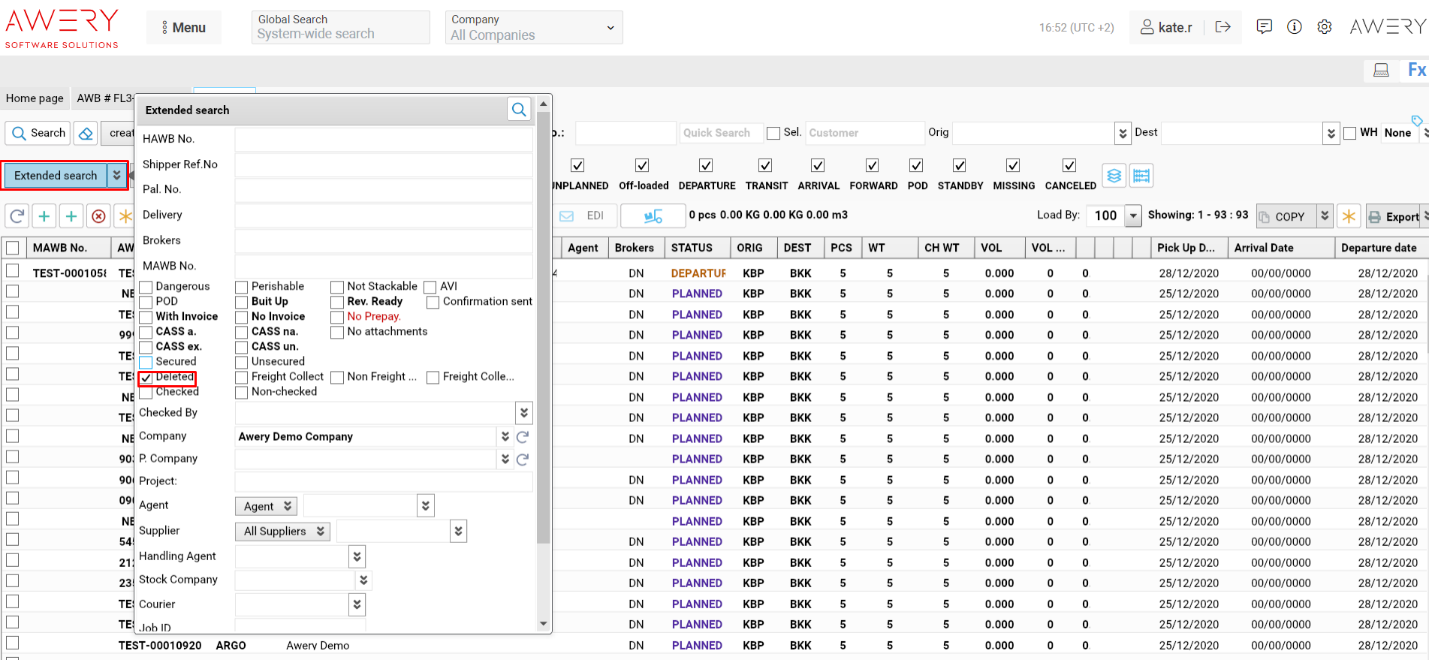The width and height of the screenshot is (1429, 660).
Task: Click the COPY button
Action: click(1289, 216)
